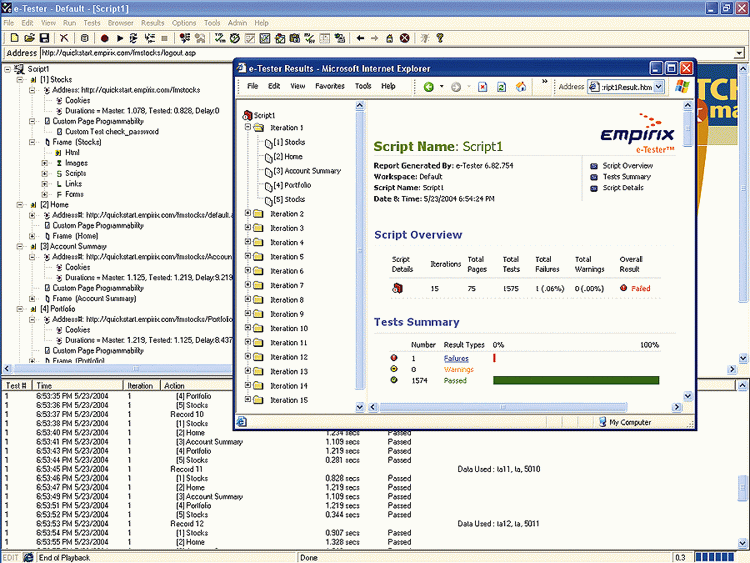This screenshot has width=750, height=563.
Task: Click the Script1 icon atop main script tree
Action: (19, 69)
